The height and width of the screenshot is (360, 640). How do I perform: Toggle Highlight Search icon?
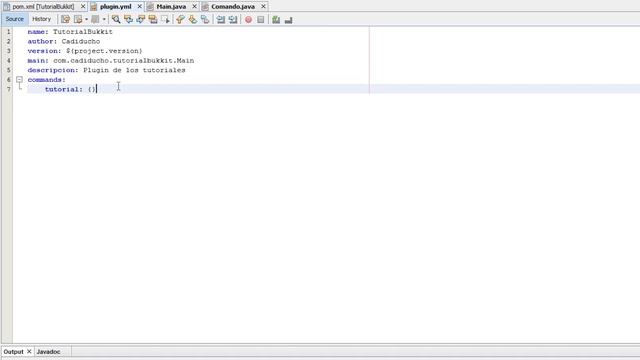tap(153, 19)
